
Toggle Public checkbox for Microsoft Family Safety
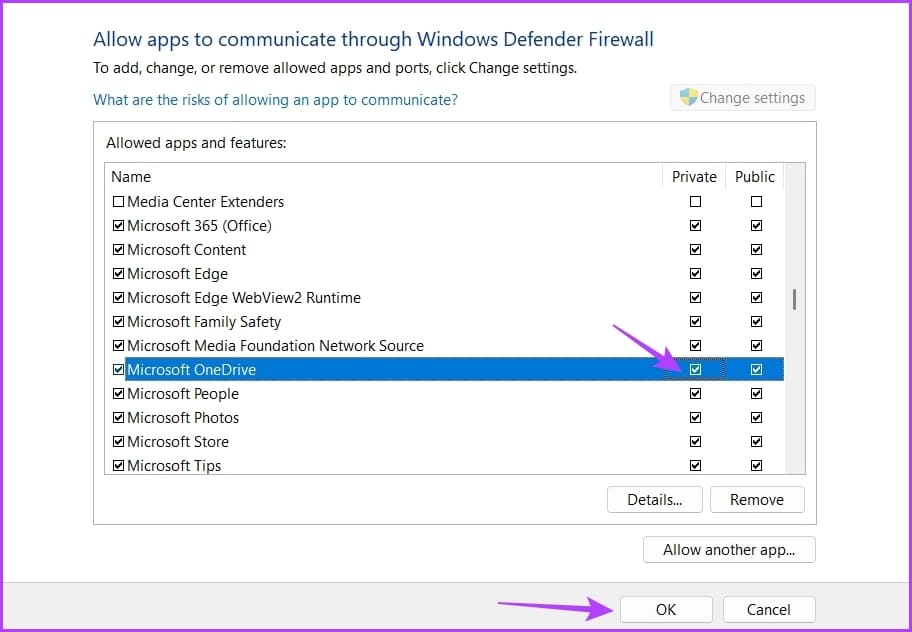click(756, 322)
